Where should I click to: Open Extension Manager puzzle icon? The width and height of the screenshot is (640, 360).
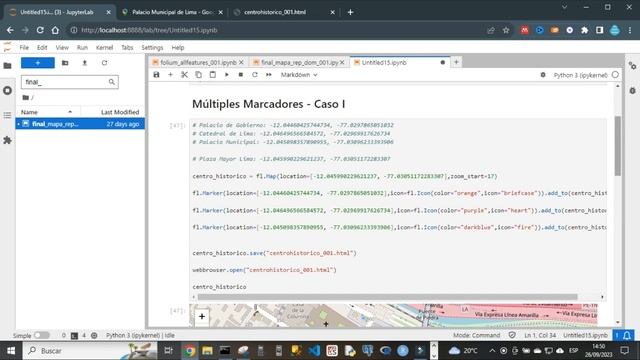tap(7, 140)
